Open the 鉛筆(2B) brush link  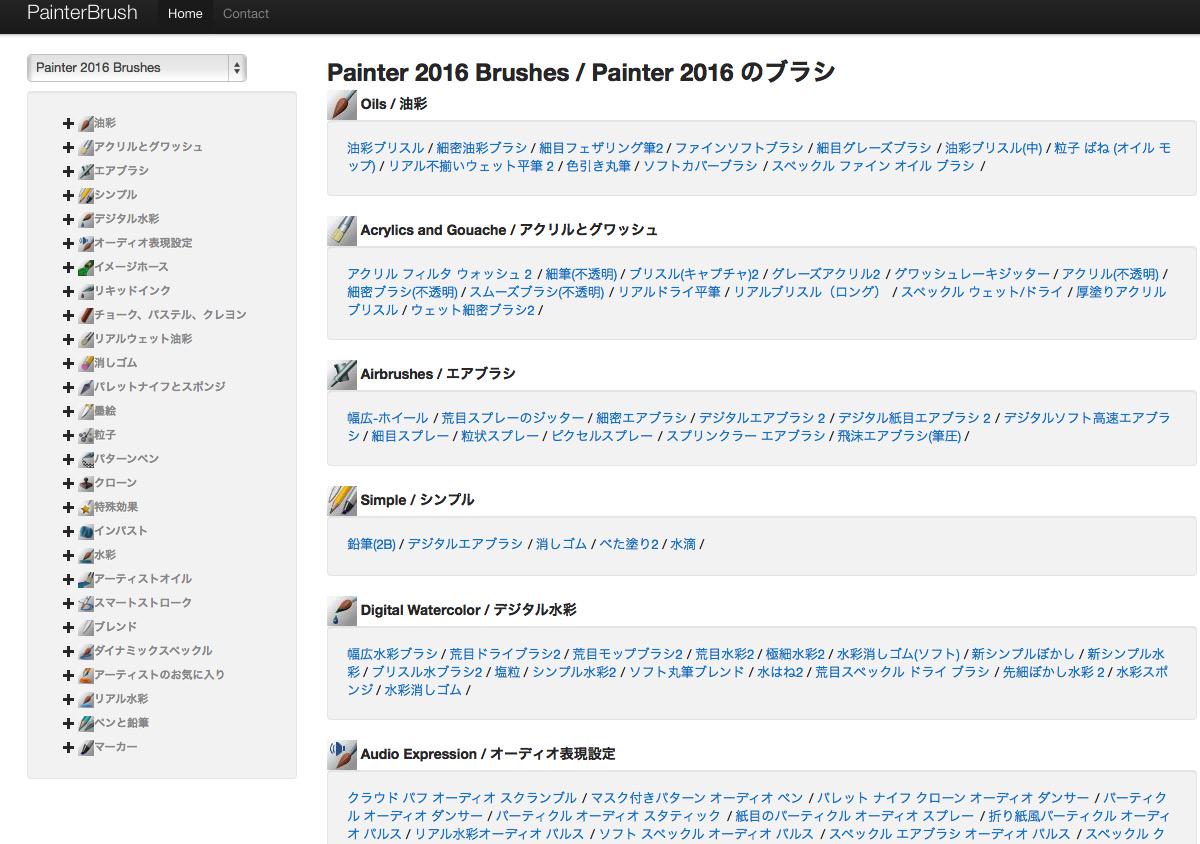pos(372,544)
